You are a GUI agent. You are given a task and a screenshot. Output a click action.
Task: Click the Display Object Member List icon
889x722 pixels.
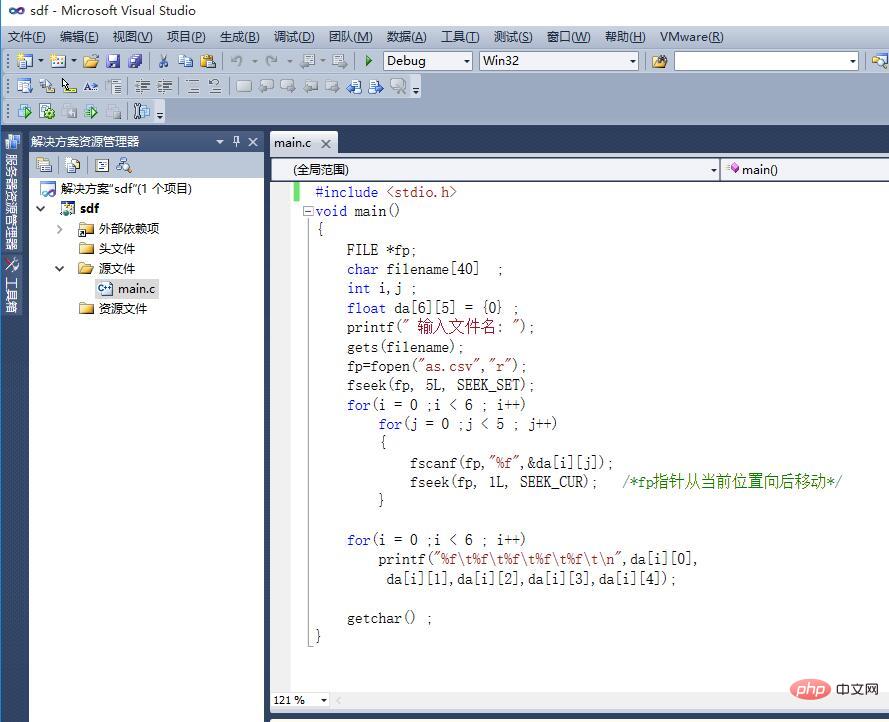(24, 86)
